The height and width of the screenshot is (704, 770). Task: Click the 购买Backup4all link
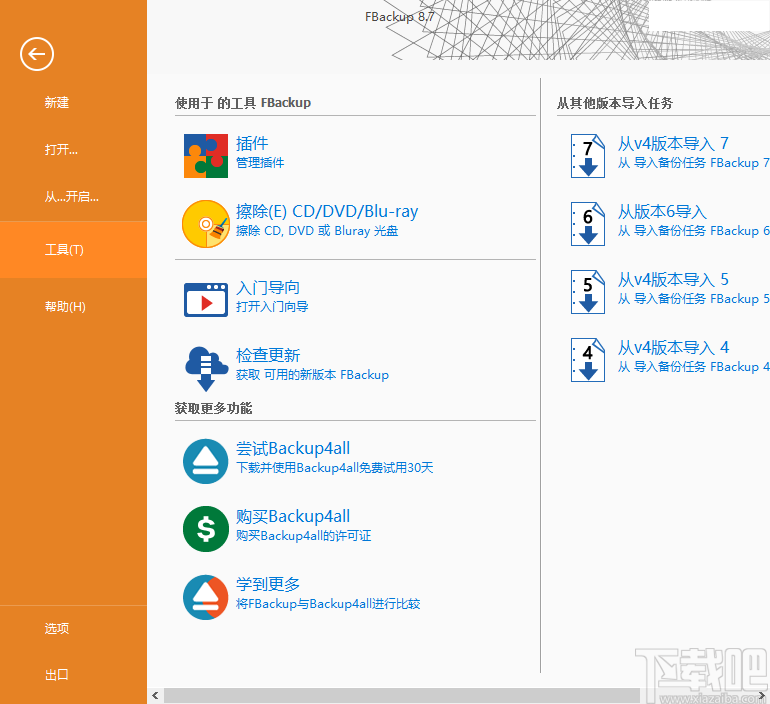[x=293, y=516]
